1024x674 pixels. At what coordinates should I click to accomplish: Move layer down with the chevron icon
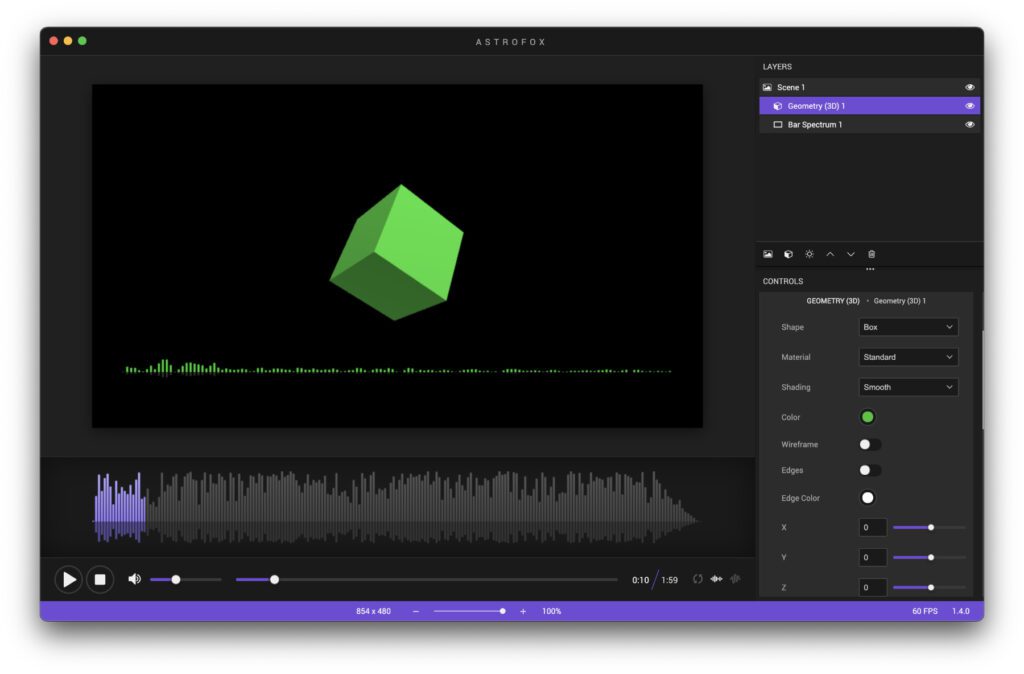pos(851,254)
